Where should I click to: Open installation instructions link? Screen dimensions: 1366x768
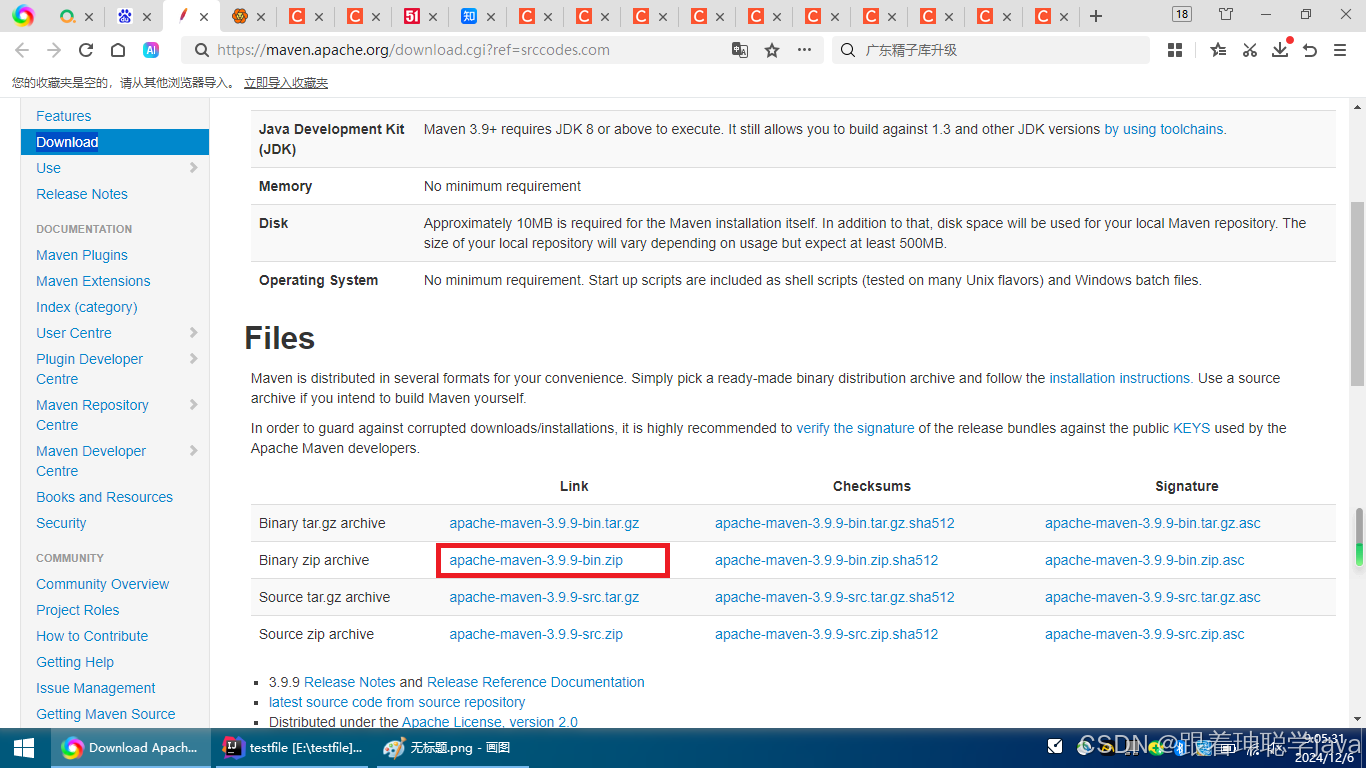[x=1120, y=378]
